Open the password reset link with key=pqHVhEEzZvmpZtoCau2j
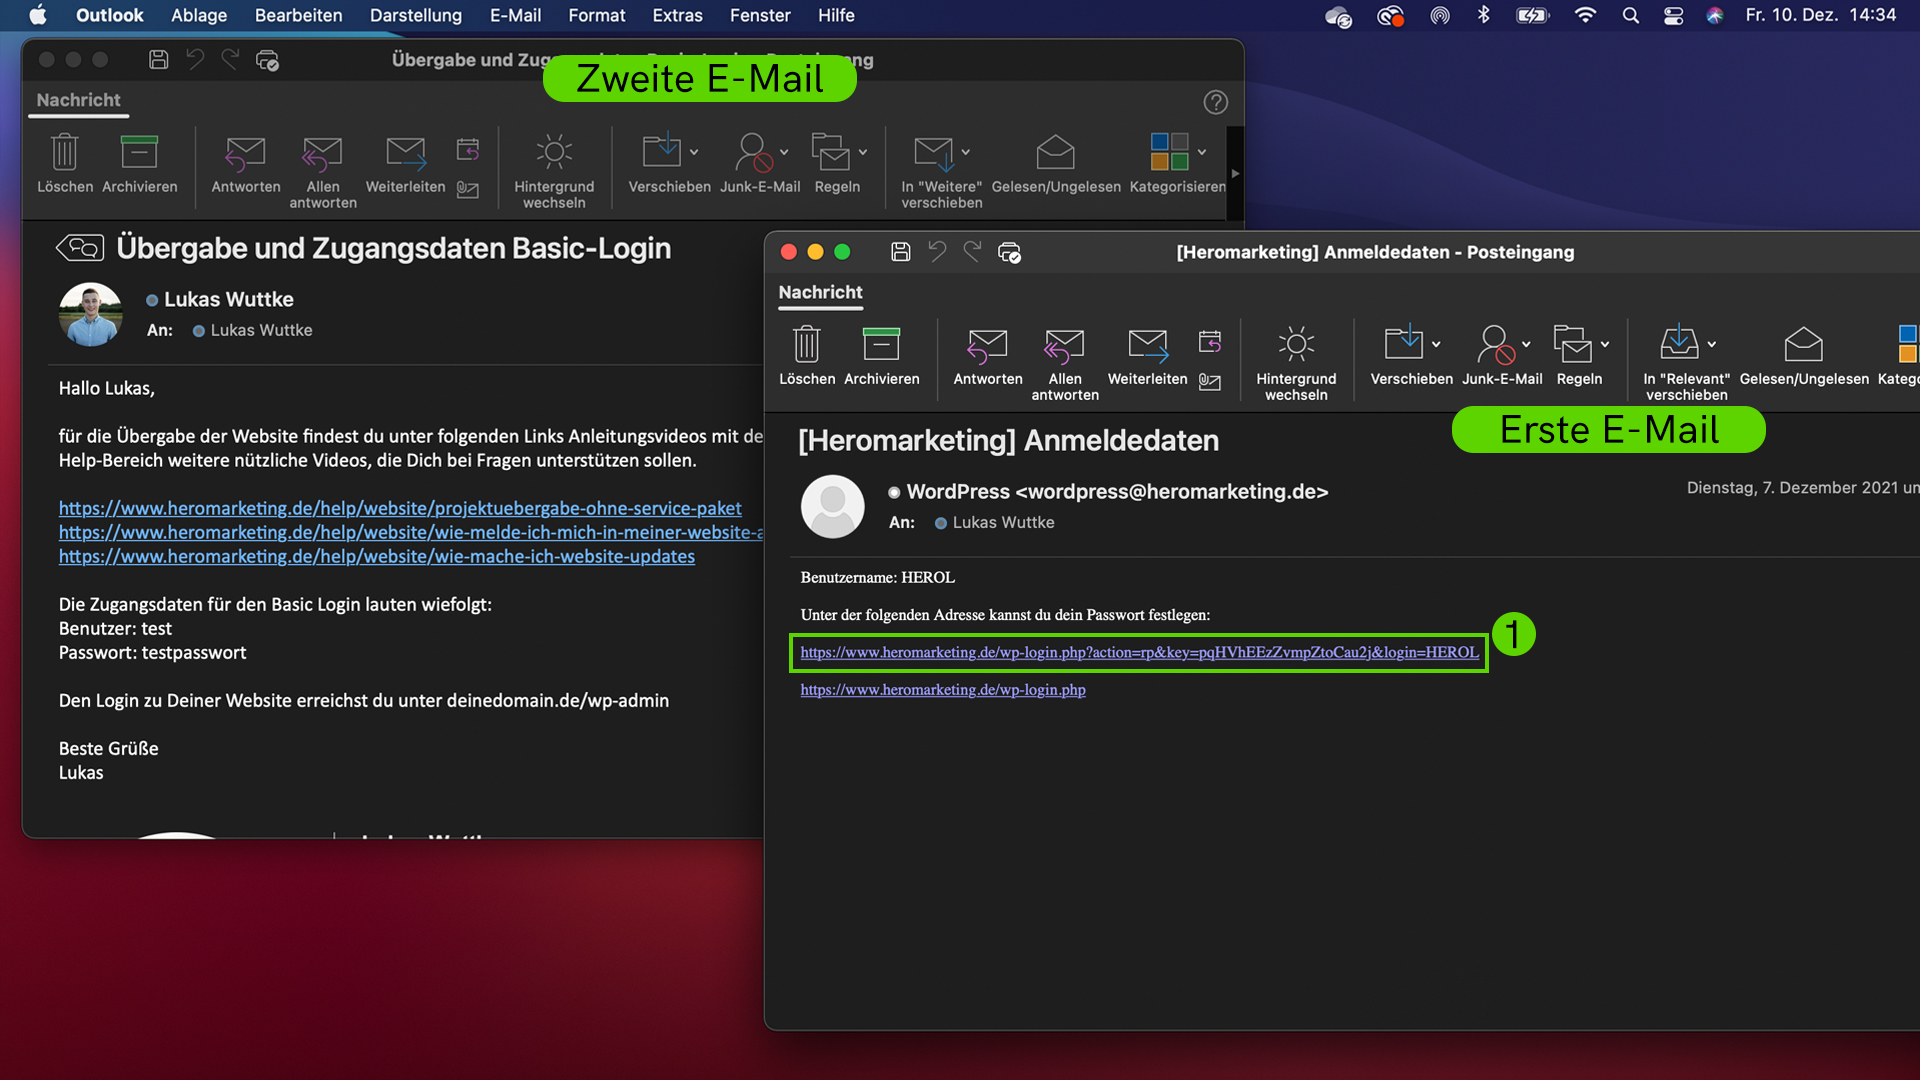 (x=1139, y=652)
